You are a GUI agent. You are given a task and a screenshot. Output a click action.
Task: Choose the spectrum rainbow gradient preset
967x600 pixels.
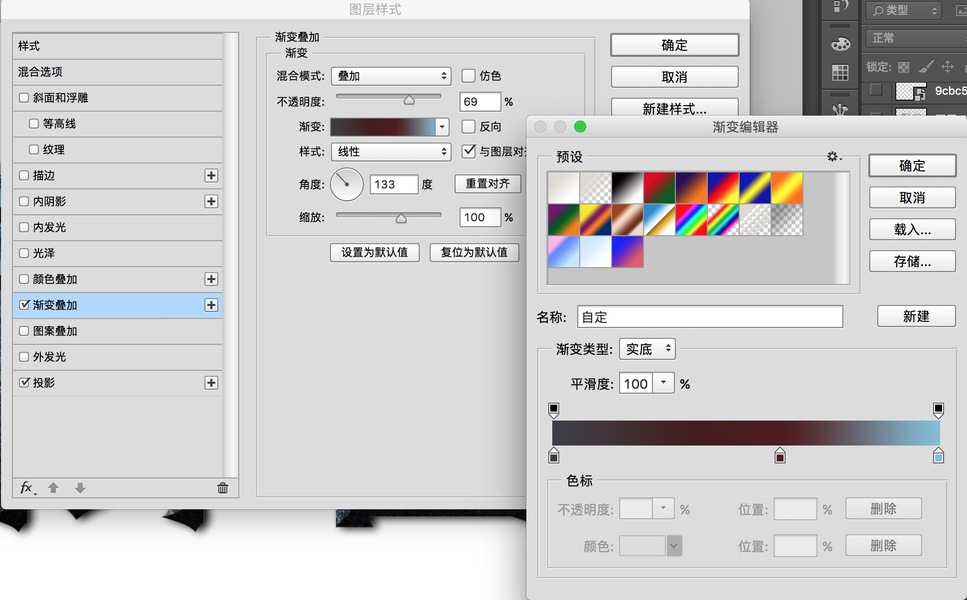[x=691, y=220]
